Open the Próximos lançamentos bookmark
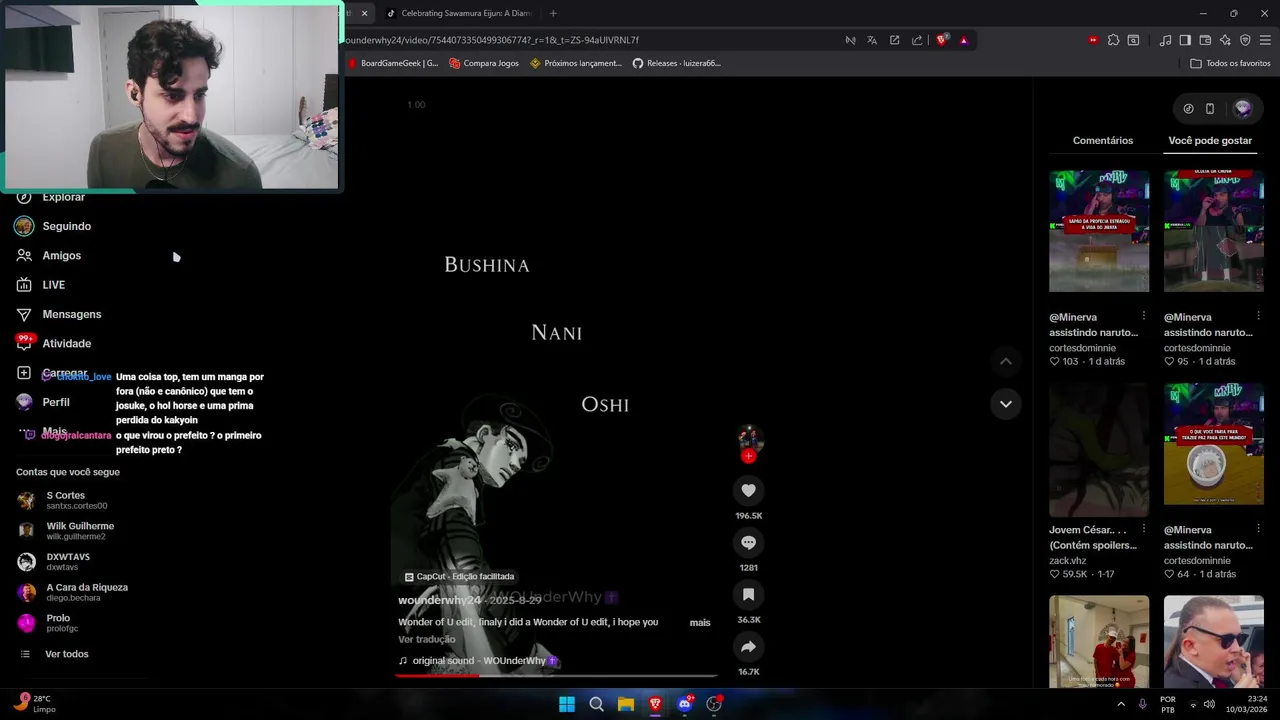Screen dimensions: 1280x720 click(x=576, y=63)
